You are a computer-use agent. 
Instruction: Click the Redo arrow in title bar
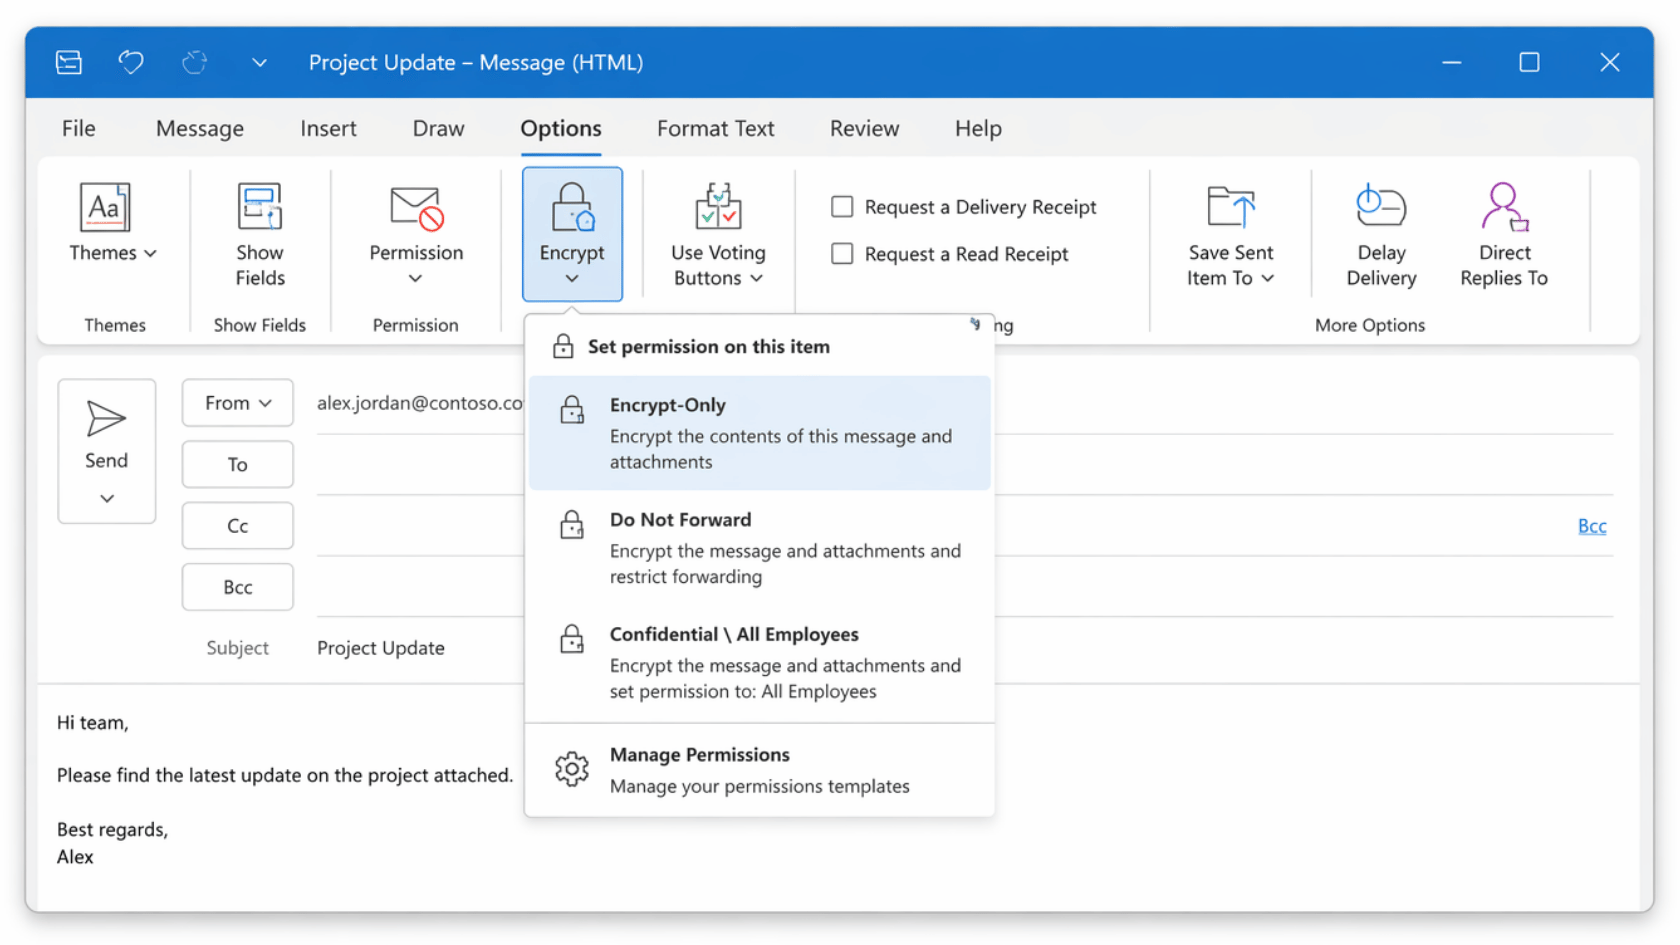194,62
